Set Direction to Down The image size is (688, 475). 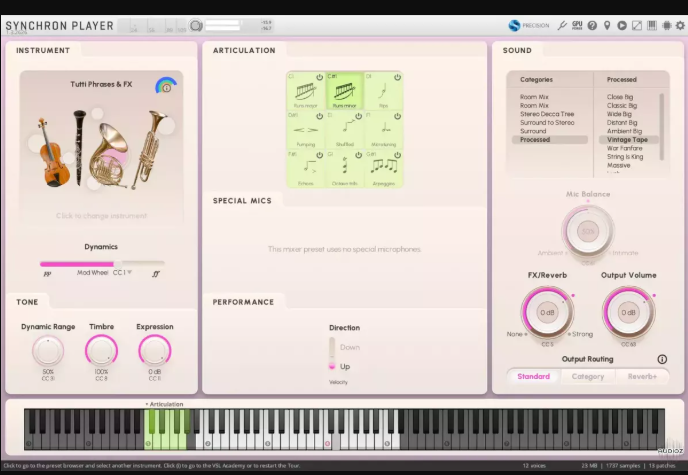[x=349, y=347]
